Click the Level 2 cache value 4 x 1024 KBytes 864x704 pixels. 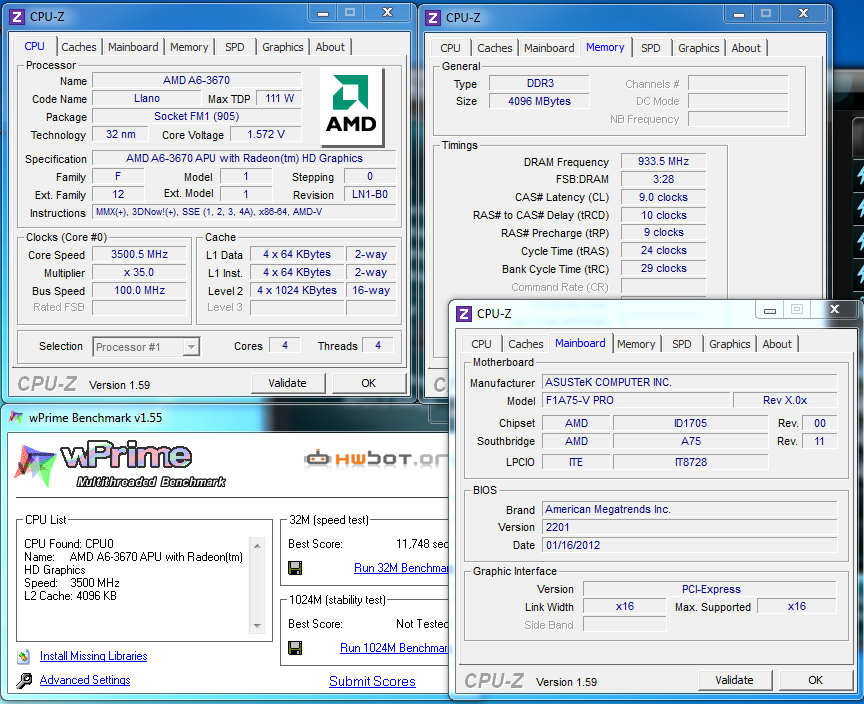click(x=297, y=290)
